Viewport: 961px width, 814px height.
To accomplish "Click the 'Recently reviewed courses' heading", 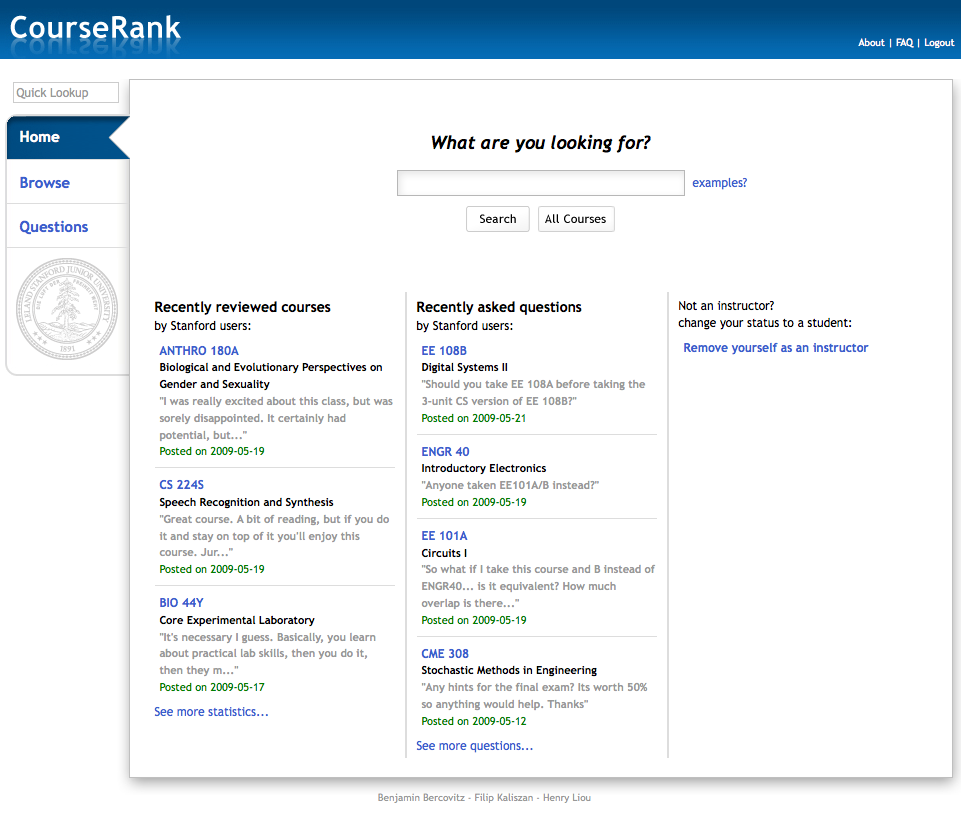I will pos(242,307).
